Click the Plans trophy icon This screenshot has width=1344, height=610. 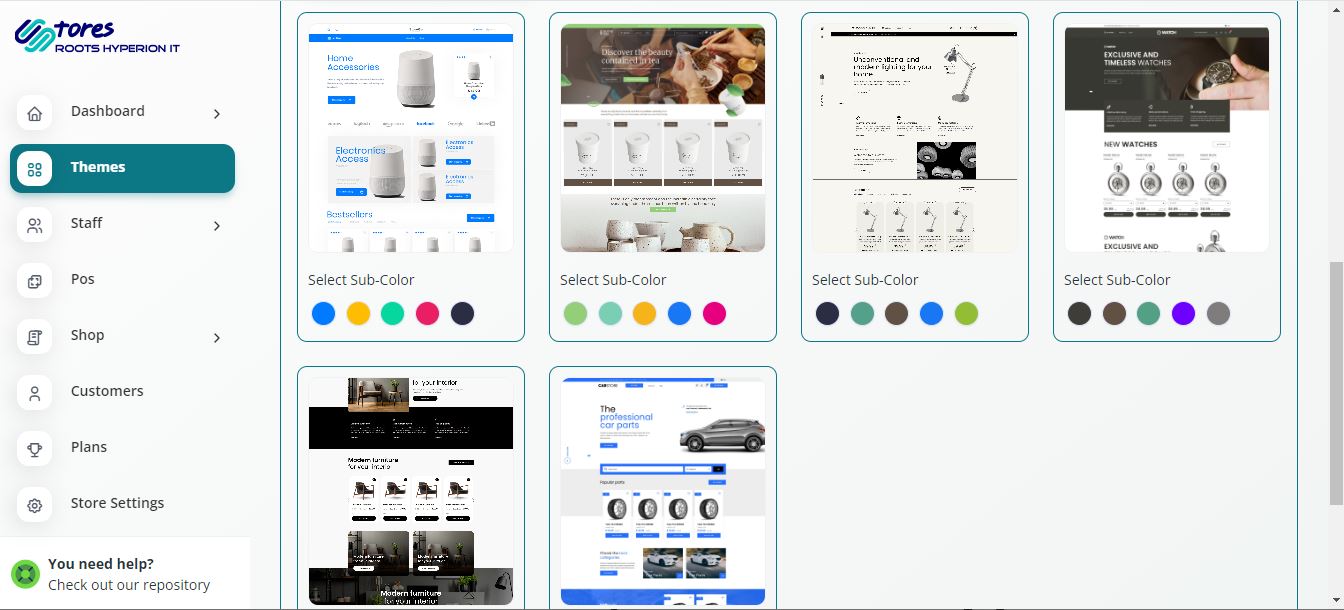click(35, 449)
